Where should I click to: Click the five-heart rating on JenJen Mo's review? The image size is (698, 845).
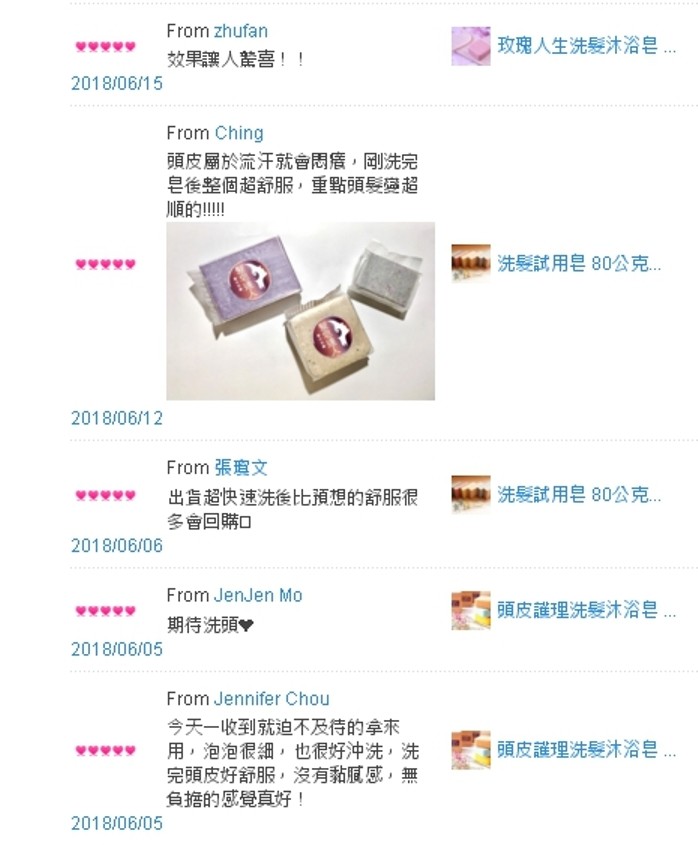click(x=106, y=611)
